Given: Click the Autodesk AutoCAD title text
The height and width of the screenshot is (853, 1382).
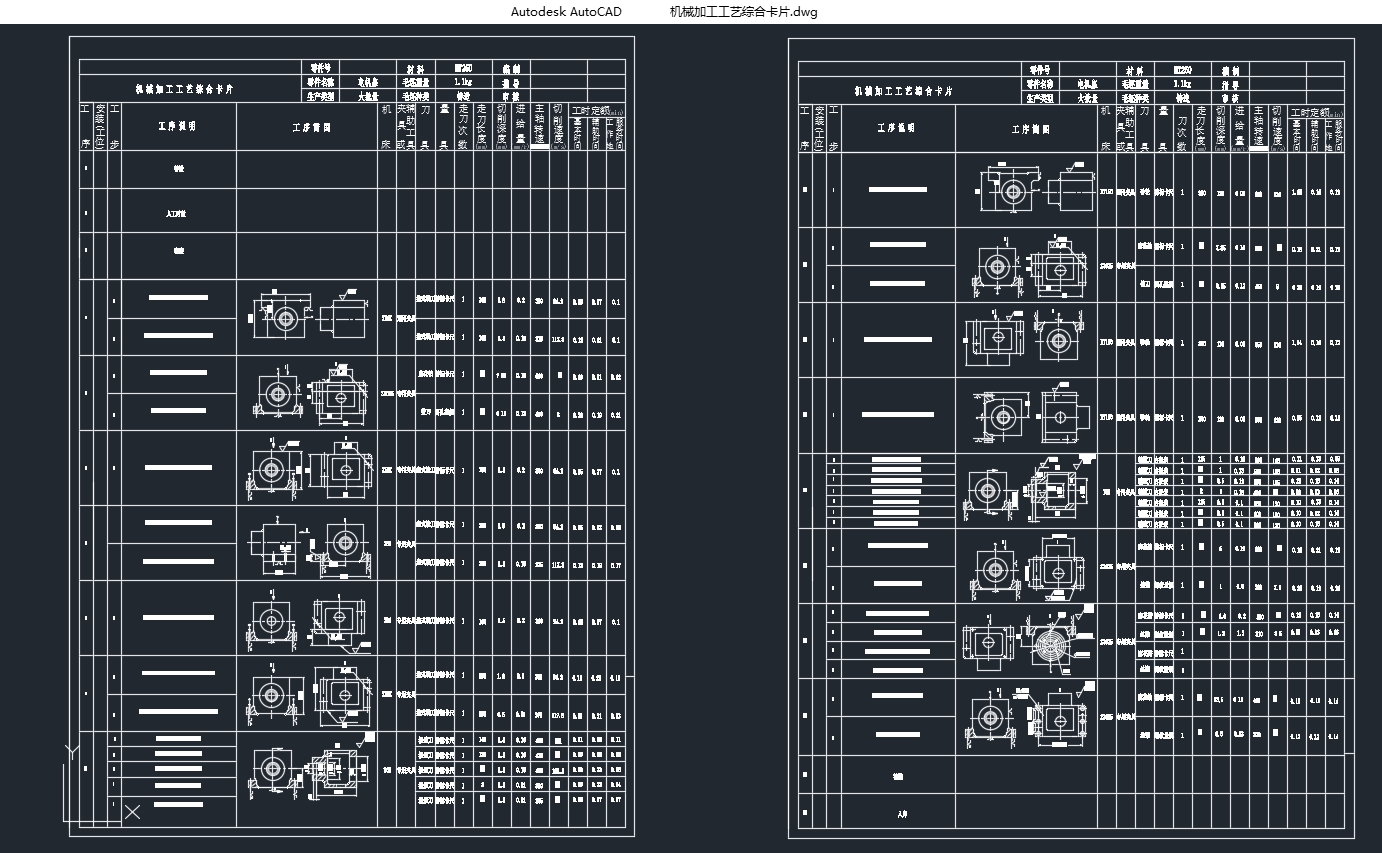Looking at the screenshot, I should point(566,12).
